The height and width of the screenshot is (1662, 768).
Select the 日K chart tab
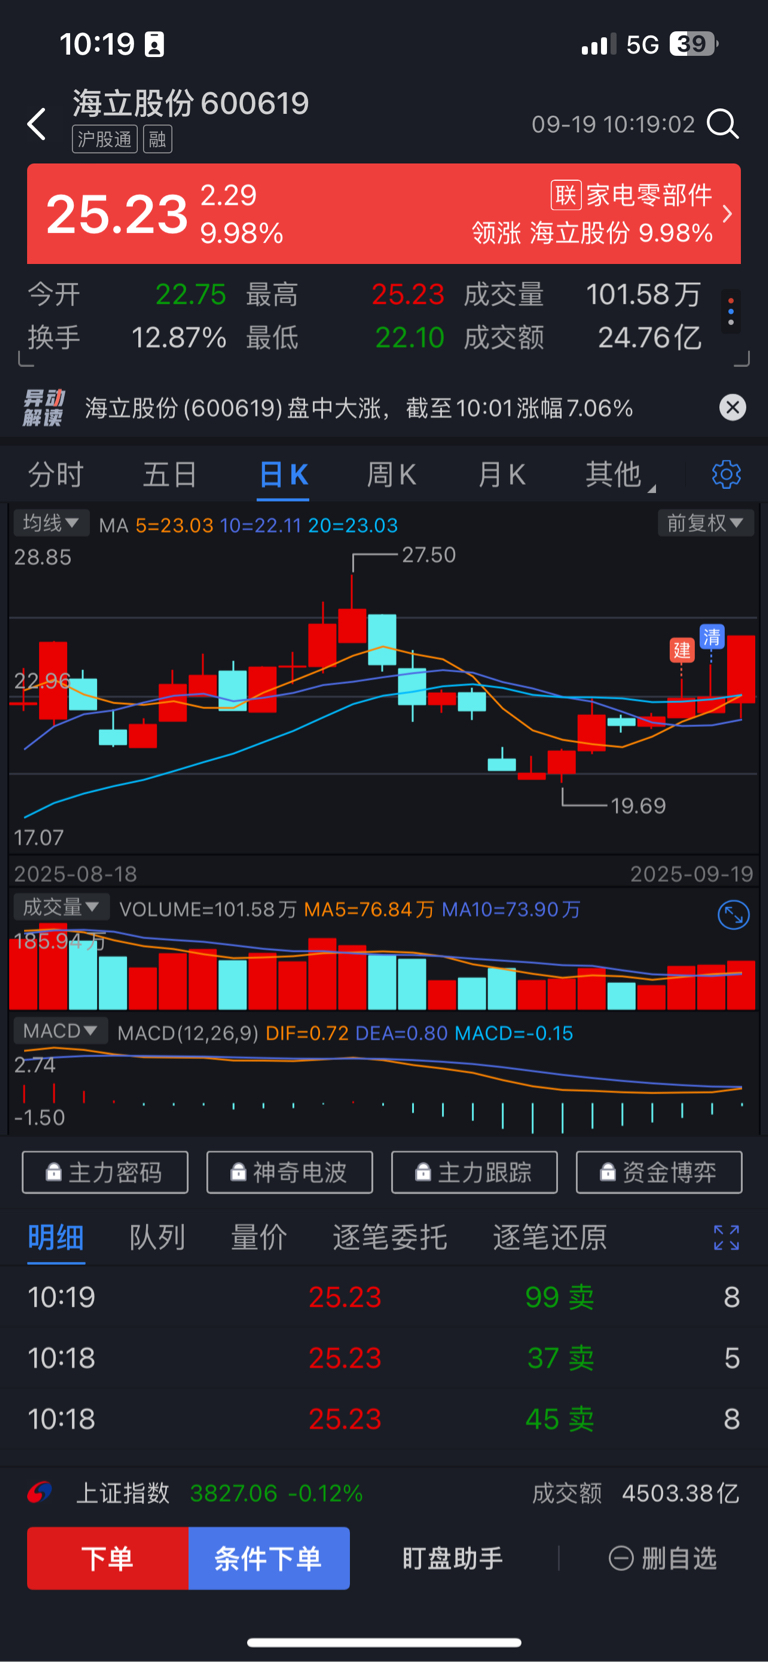click(284, 474)
